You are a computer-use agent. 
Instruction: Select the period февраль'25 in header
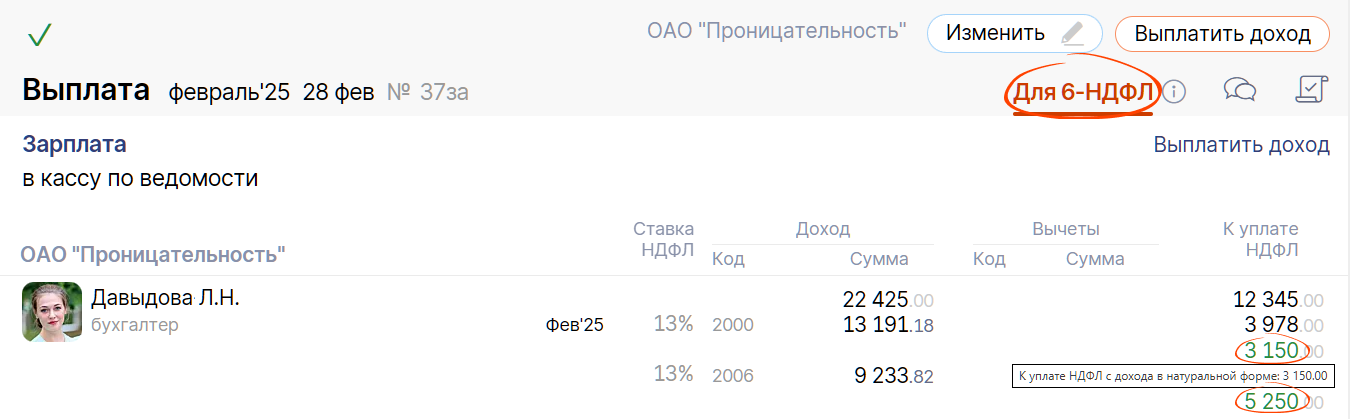point(228,93)
